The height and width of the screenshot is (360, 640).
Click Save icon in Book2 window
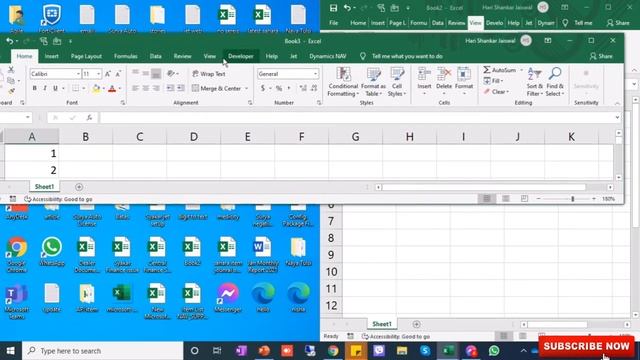pyautogui.click(x=333, y=8)
